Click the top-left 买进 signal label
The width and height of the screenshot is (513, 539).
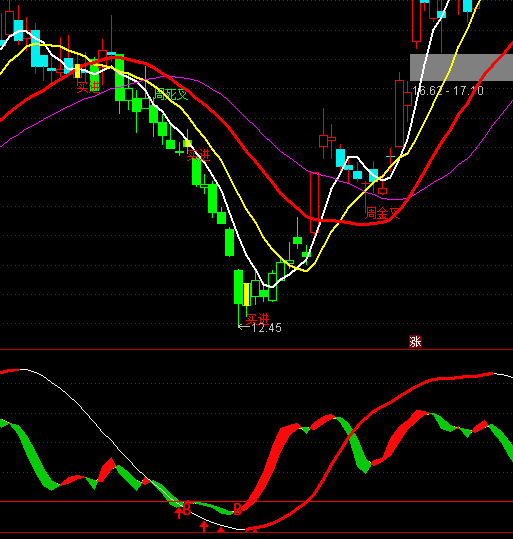tap(88, 87)
